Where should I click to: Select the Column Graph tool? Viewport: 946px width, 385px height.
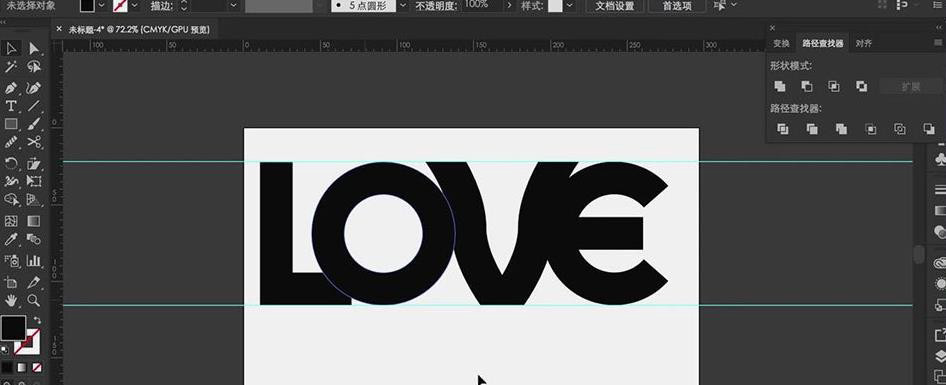tap(34, 261)
